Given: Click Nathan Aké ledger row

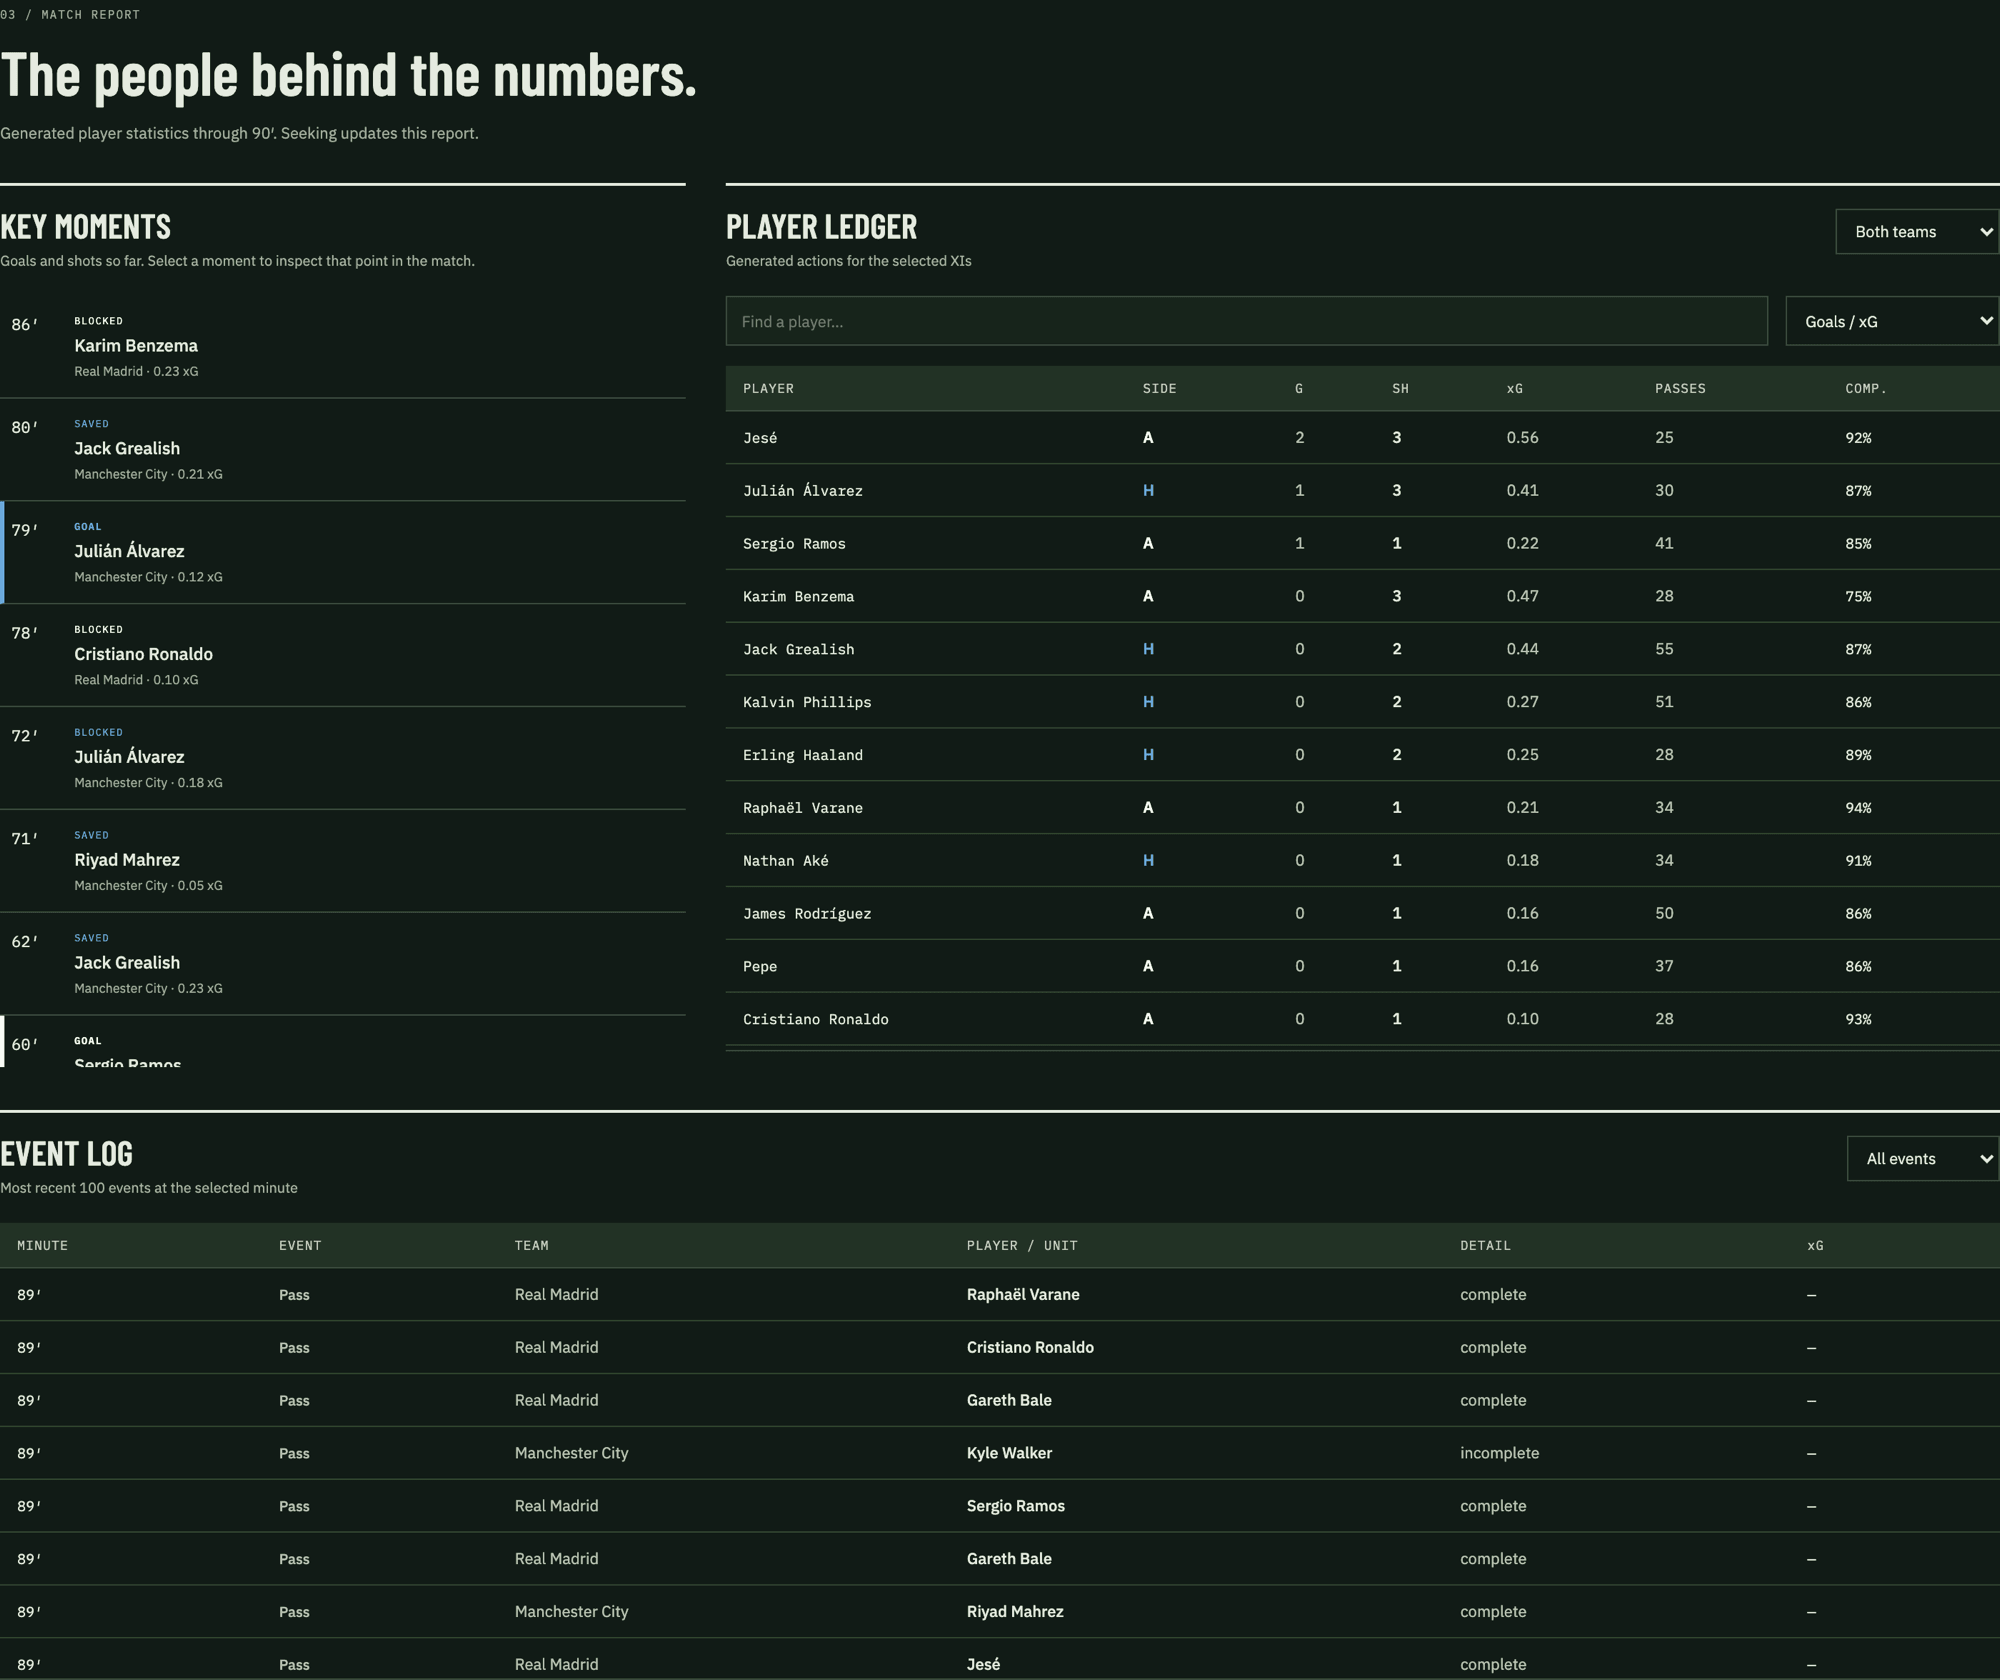Looking at the screenshot, I should pos(1362,861).
